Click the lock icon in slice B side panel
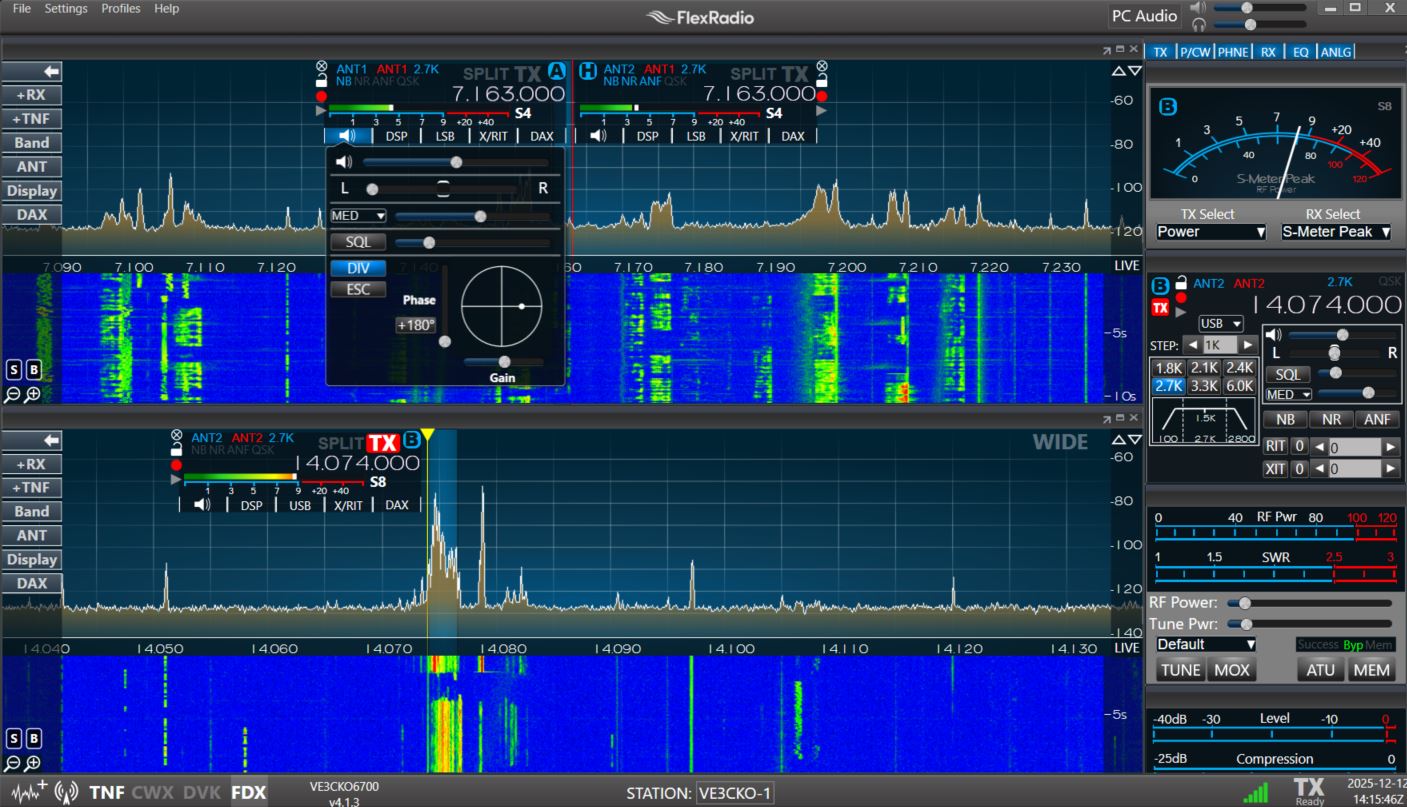1407x807 pixels. [1181, 283]
